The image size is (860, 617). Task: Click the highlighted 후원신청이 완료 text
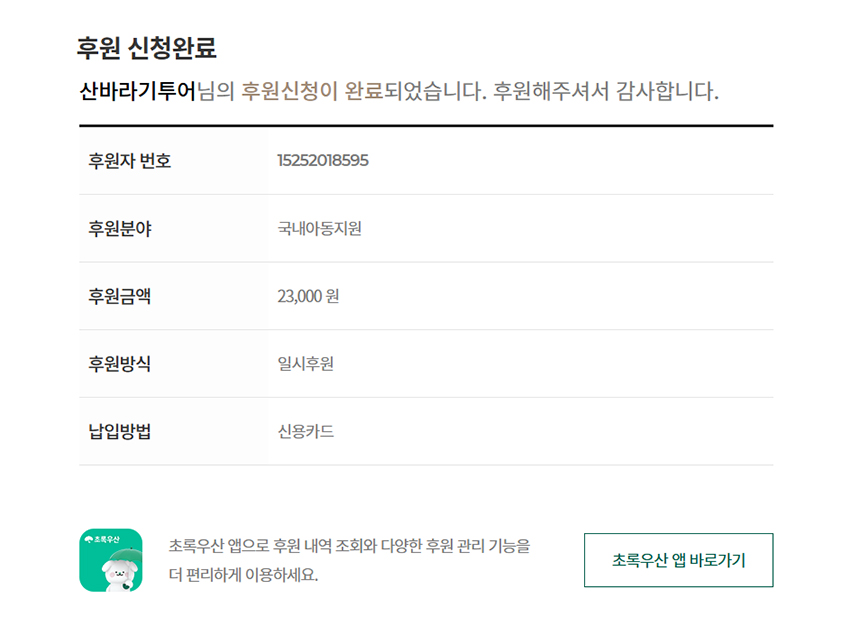click(x=312, y=92)
